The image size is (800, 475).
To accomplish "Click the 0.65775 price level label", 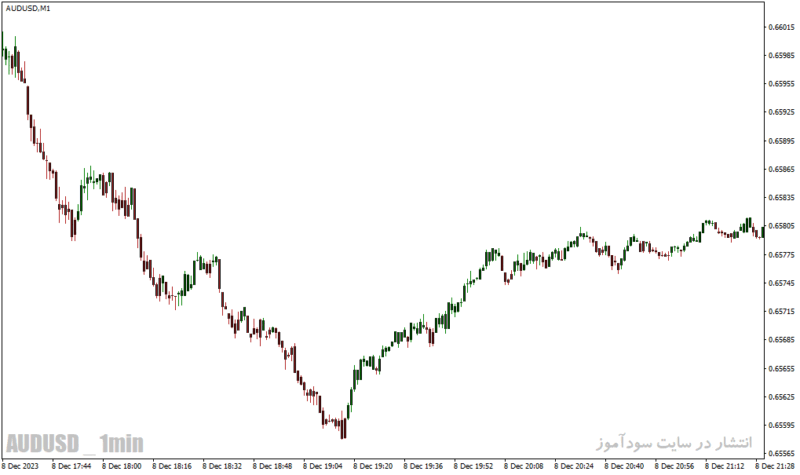I will 782,255.
